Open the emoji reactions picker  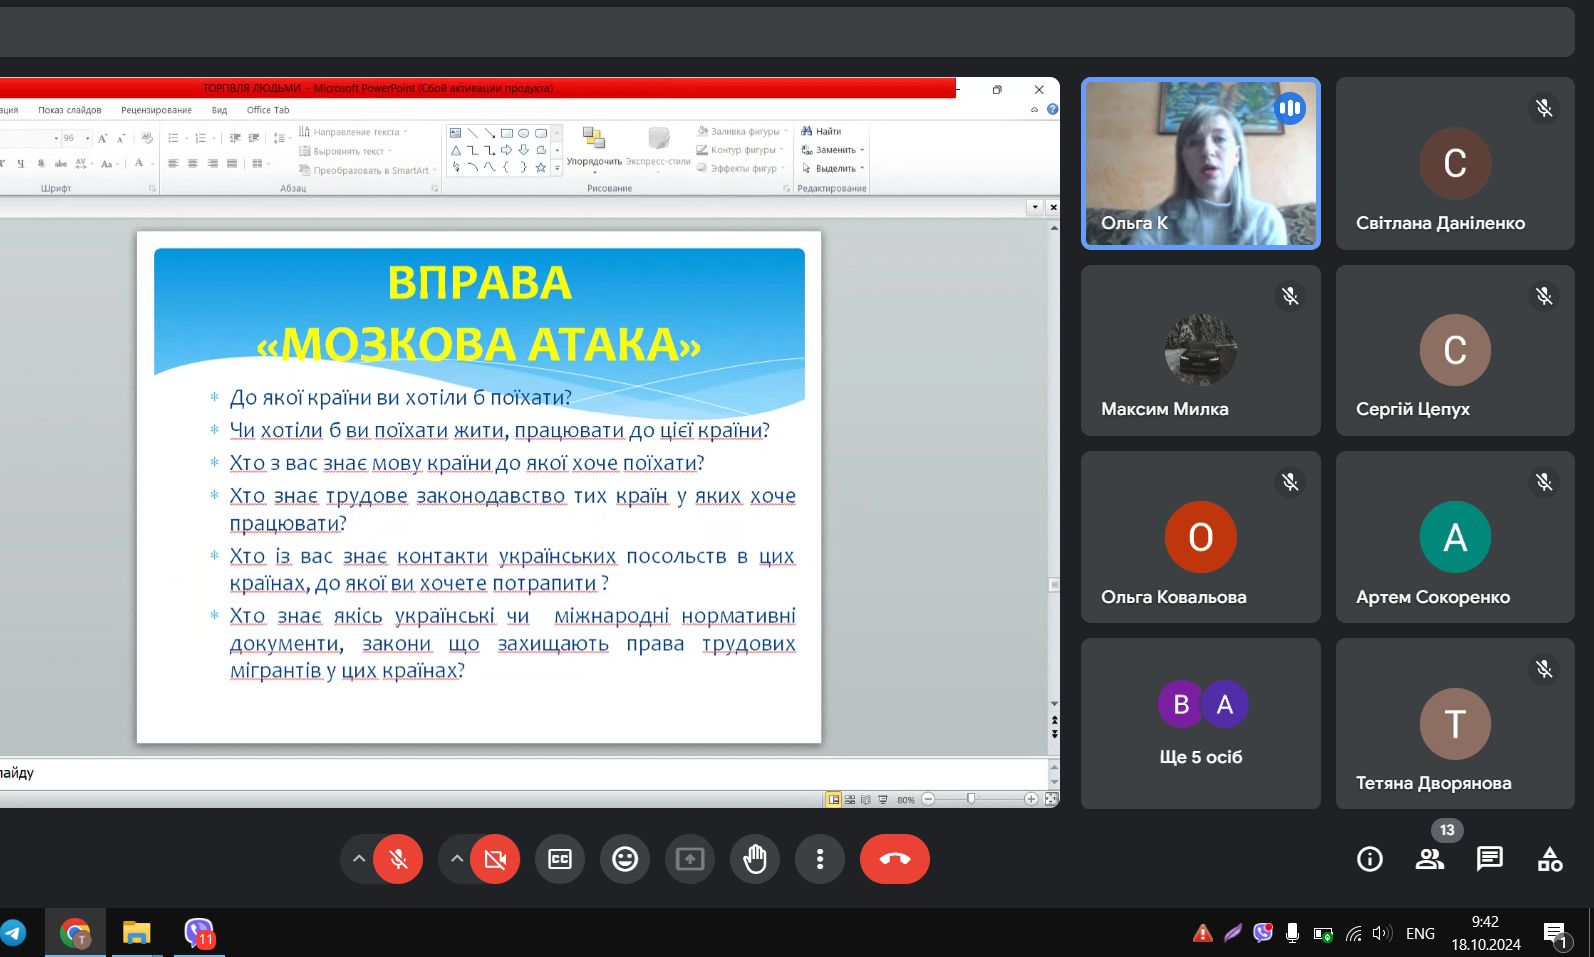625,859
